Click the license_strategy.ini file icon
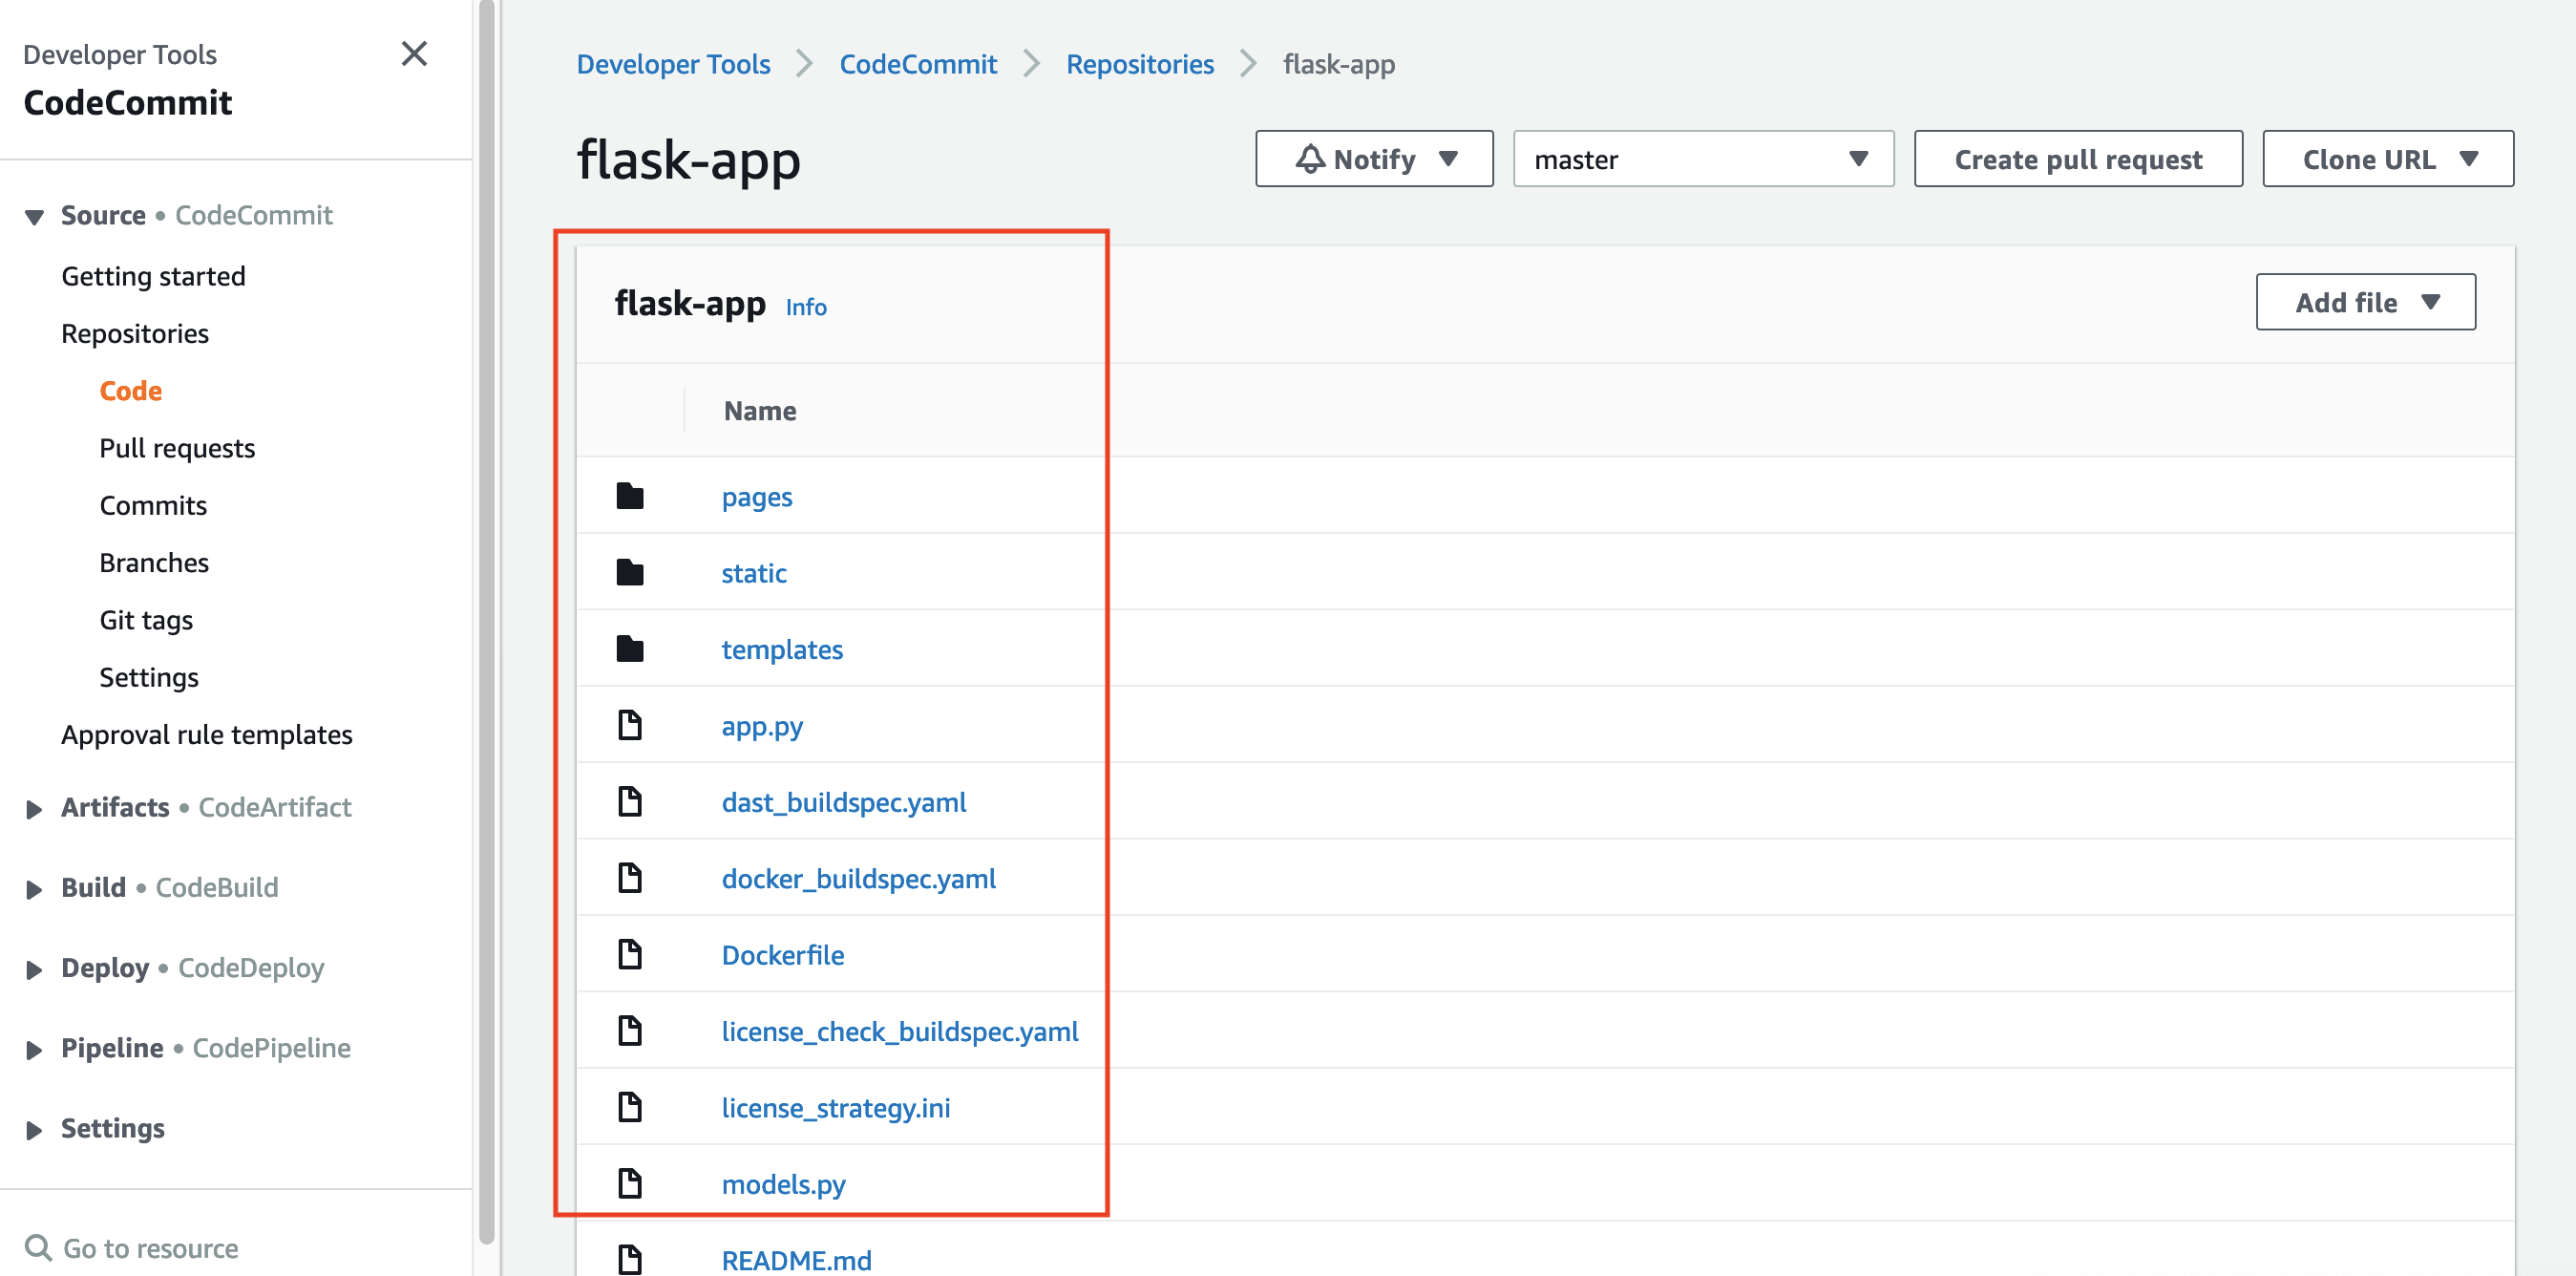This screenshot has width=2576, height=1276. (x=630, y=1107)
